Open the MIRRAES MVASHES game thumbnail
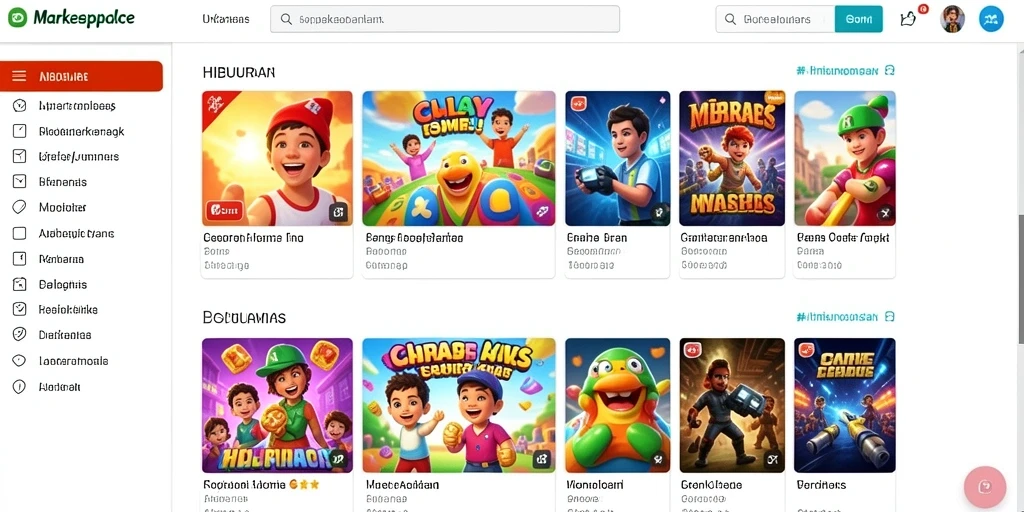The image size is (1024, 512). pyautogui.click(x=732, y=159)
